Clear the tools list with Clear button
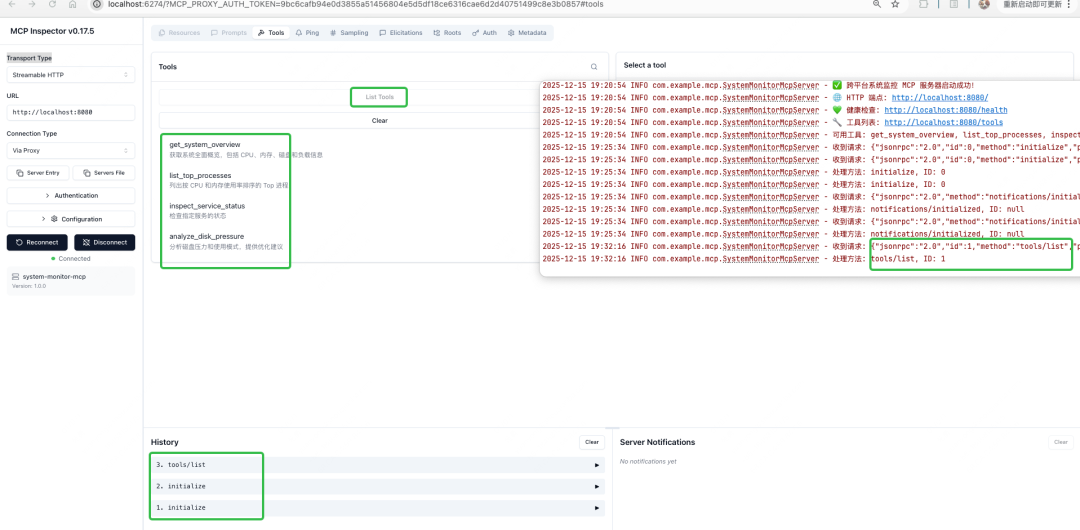This screenshot has width=1080, height=530. [x=380, y=121]
